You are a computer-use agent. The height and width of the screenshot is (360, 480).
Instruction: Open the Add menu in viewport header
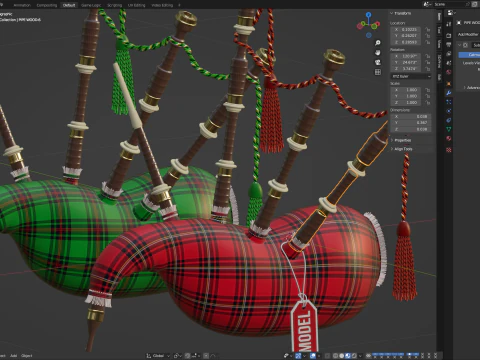[13, 356]
